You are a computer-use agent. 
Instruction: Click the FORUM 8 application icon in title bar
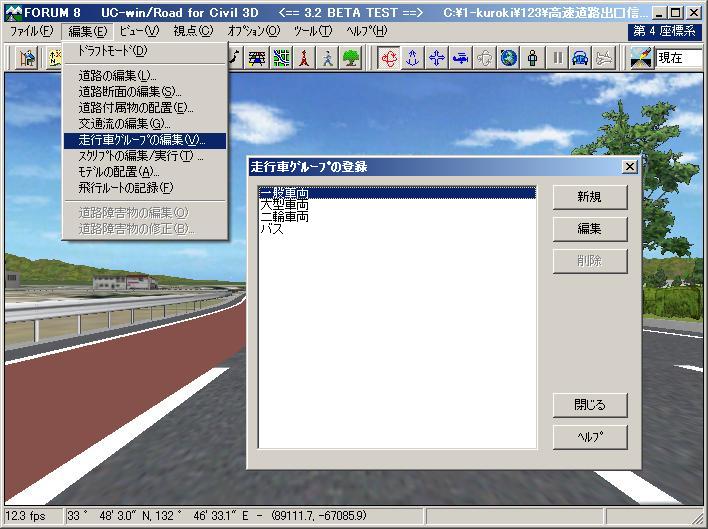14,13
